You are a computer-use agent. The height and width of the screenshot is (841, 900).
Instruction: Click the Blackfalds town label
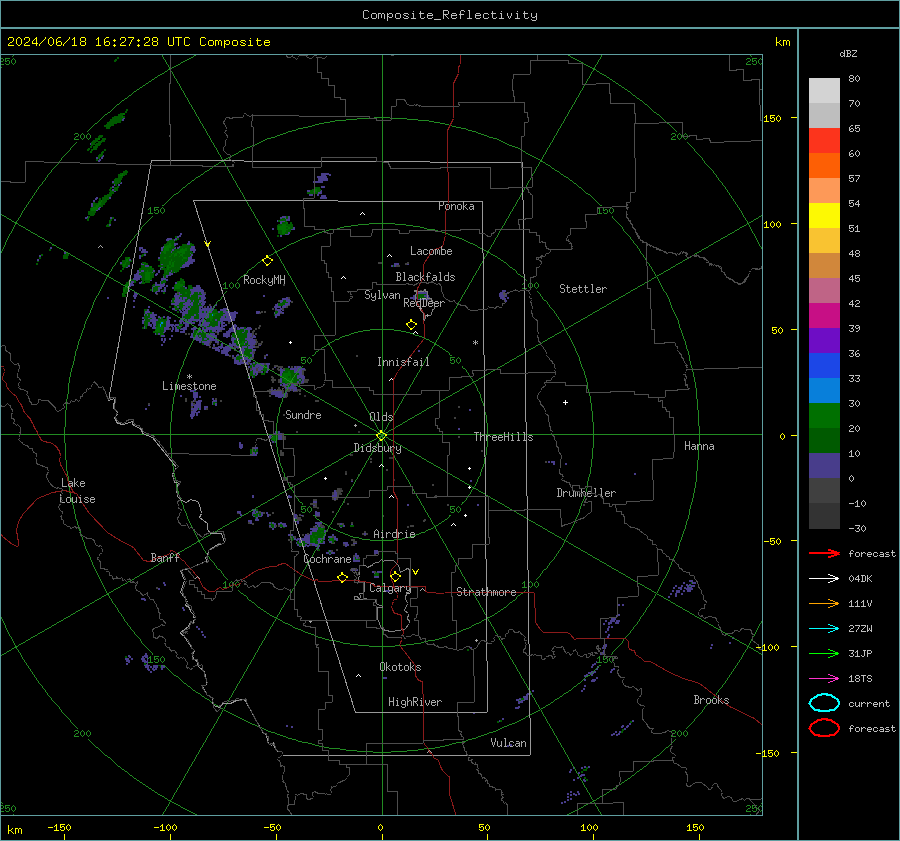pos(425,277)
